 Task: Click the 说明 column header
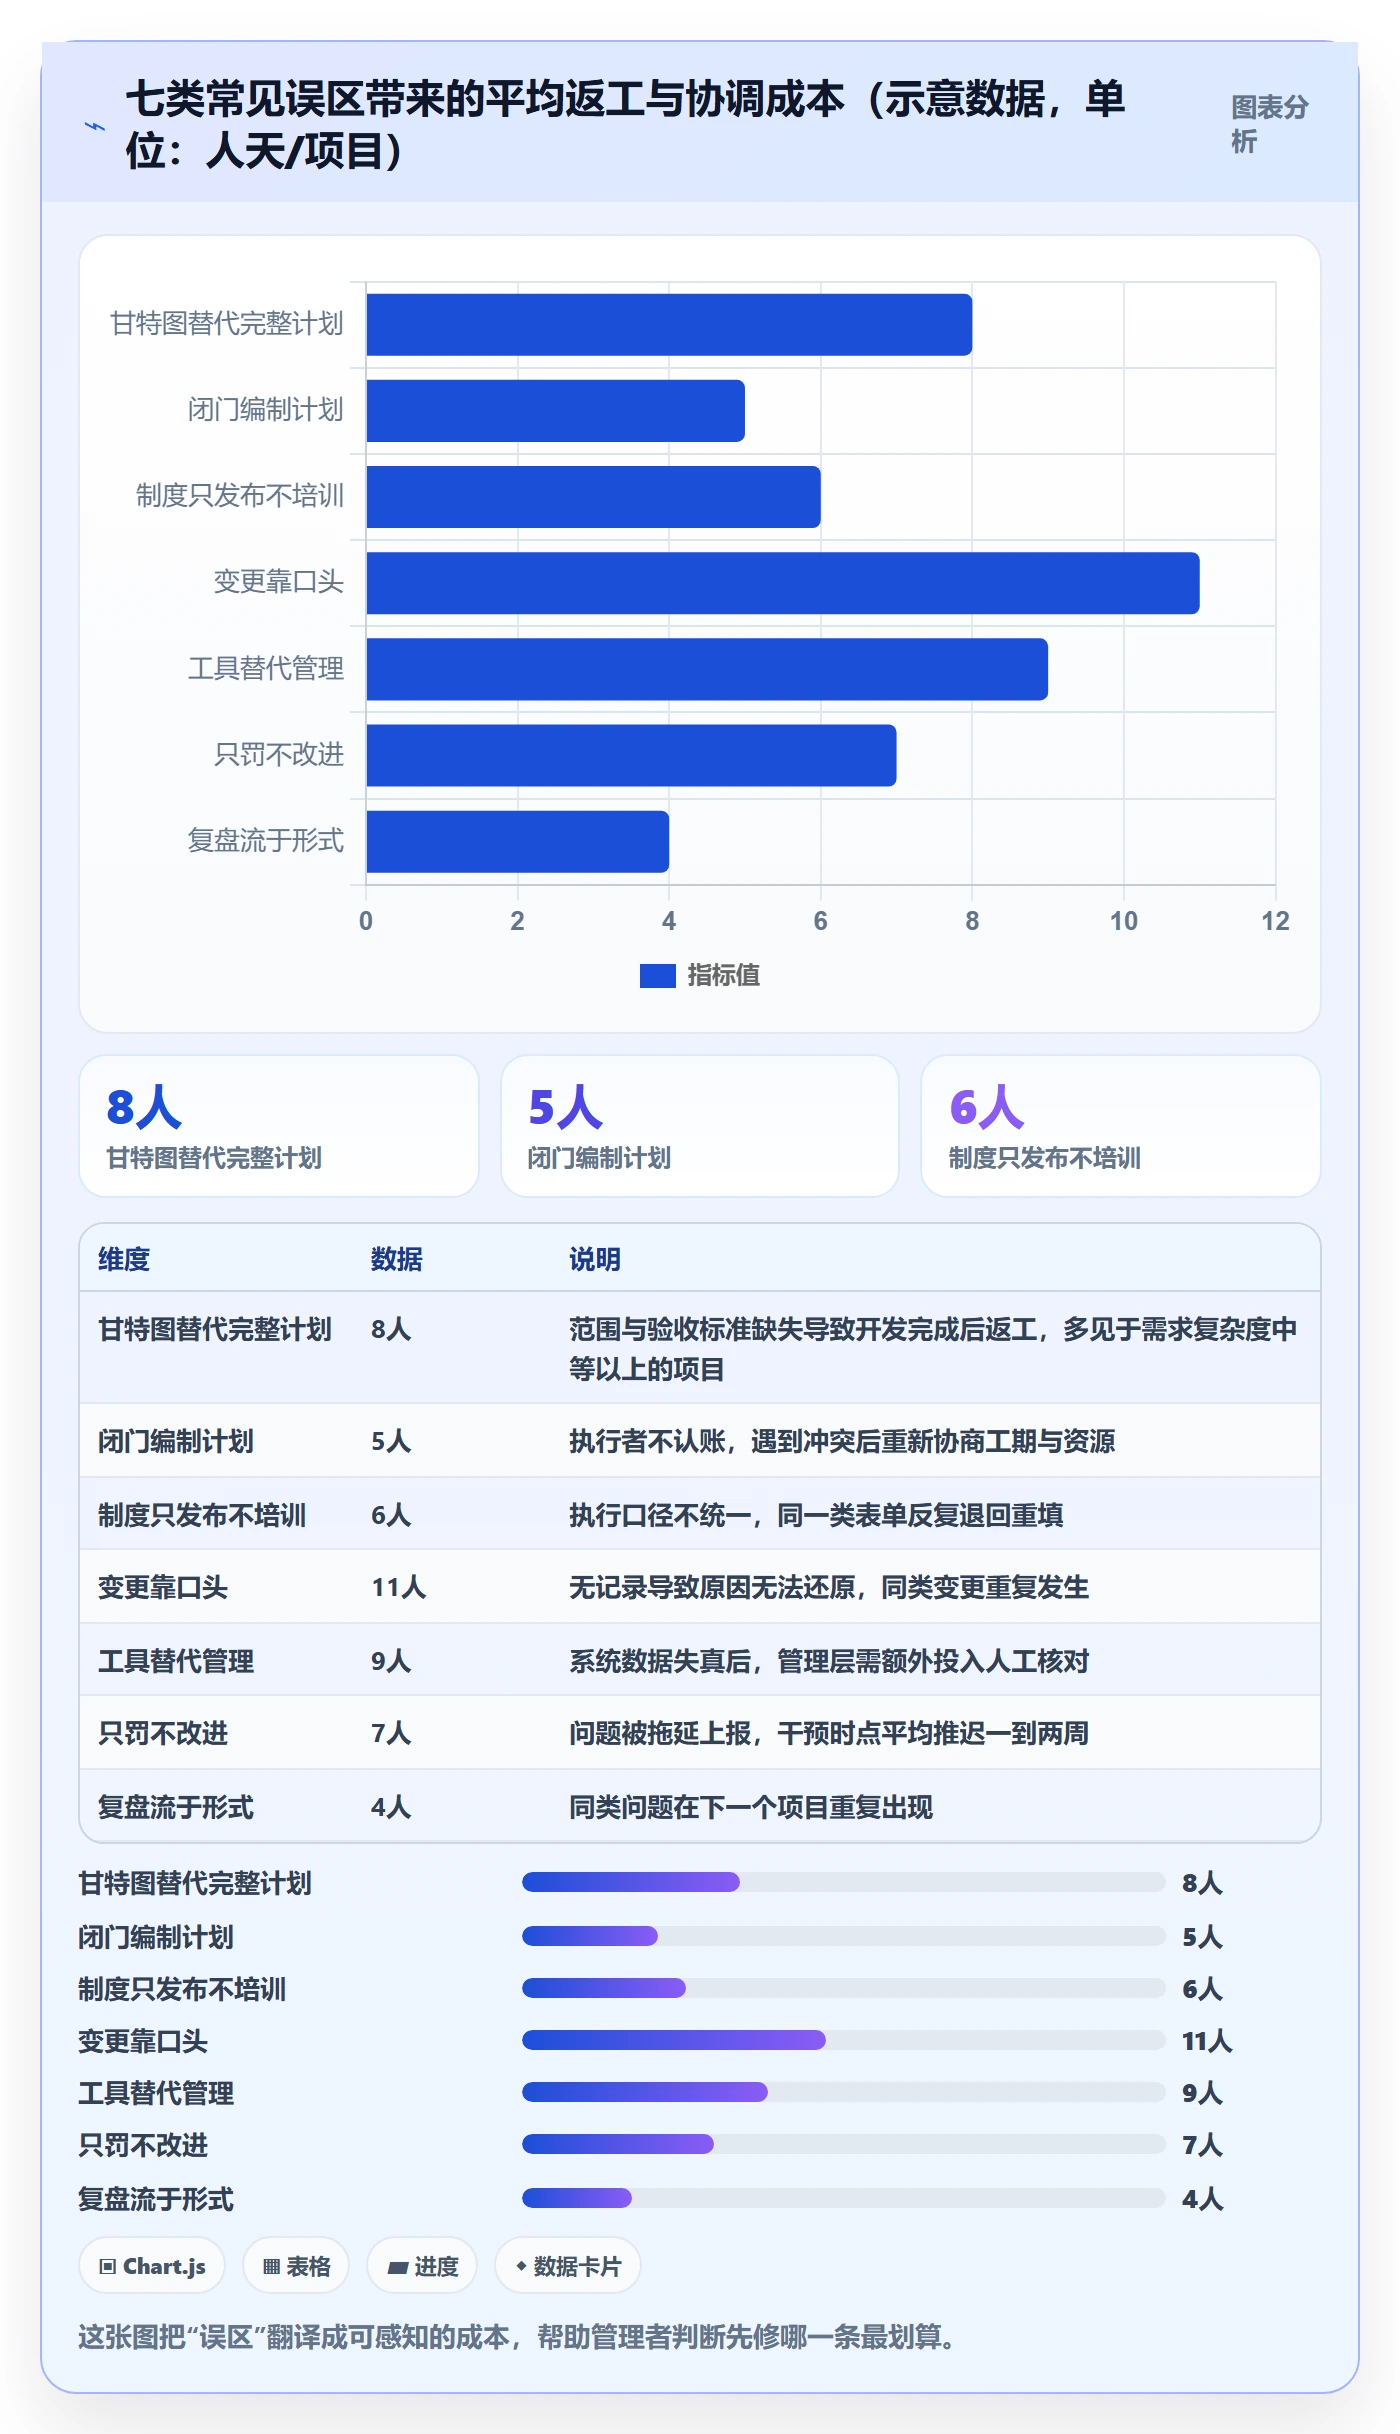pyautogui.click(x=595, y=1259)
